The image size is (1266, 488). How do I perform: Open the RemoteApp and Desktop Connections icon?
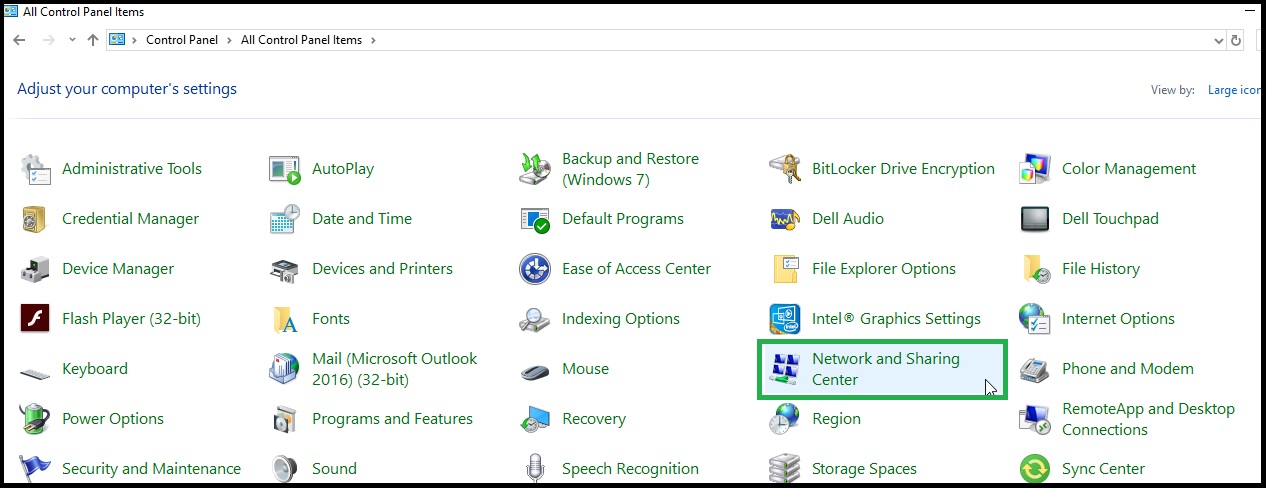coord(1035,419)
